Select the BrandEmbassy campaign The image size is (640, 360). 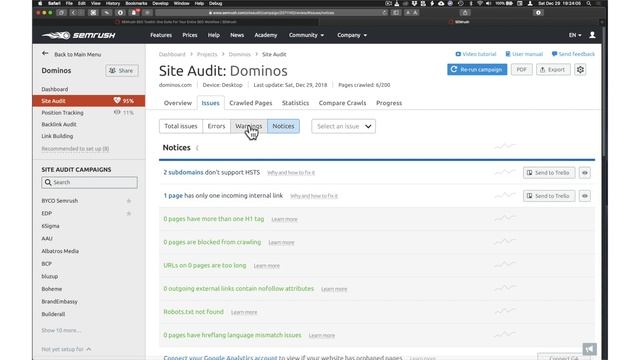pos(59,302)
